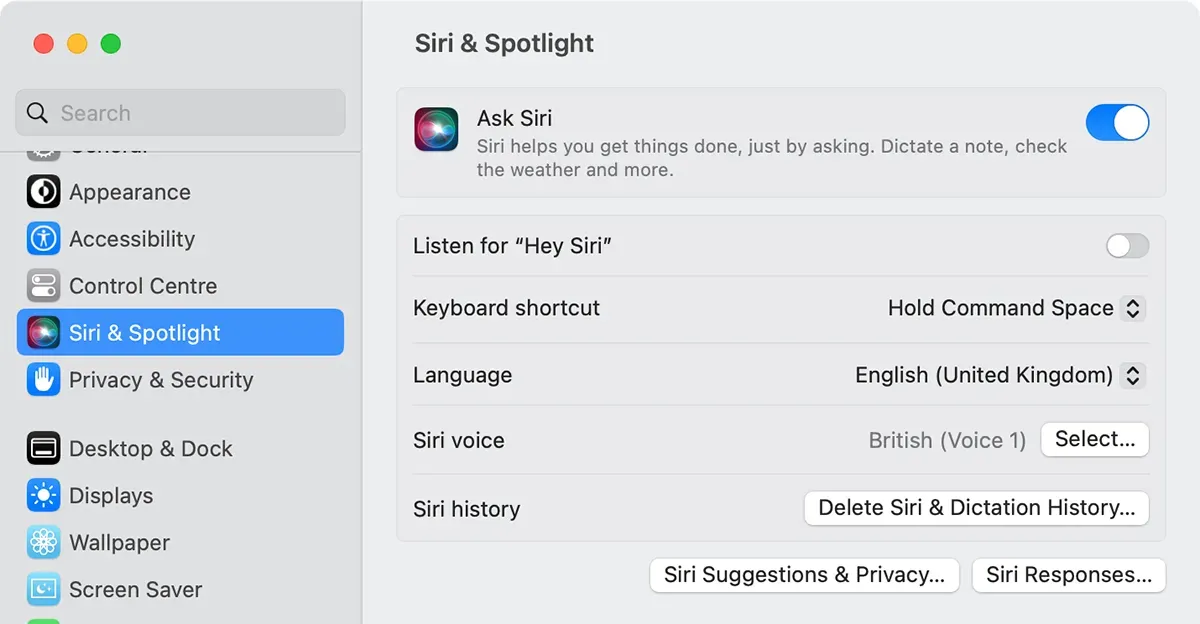
Task: Click the Screen Saver icon
Action: tap(44, 590)
